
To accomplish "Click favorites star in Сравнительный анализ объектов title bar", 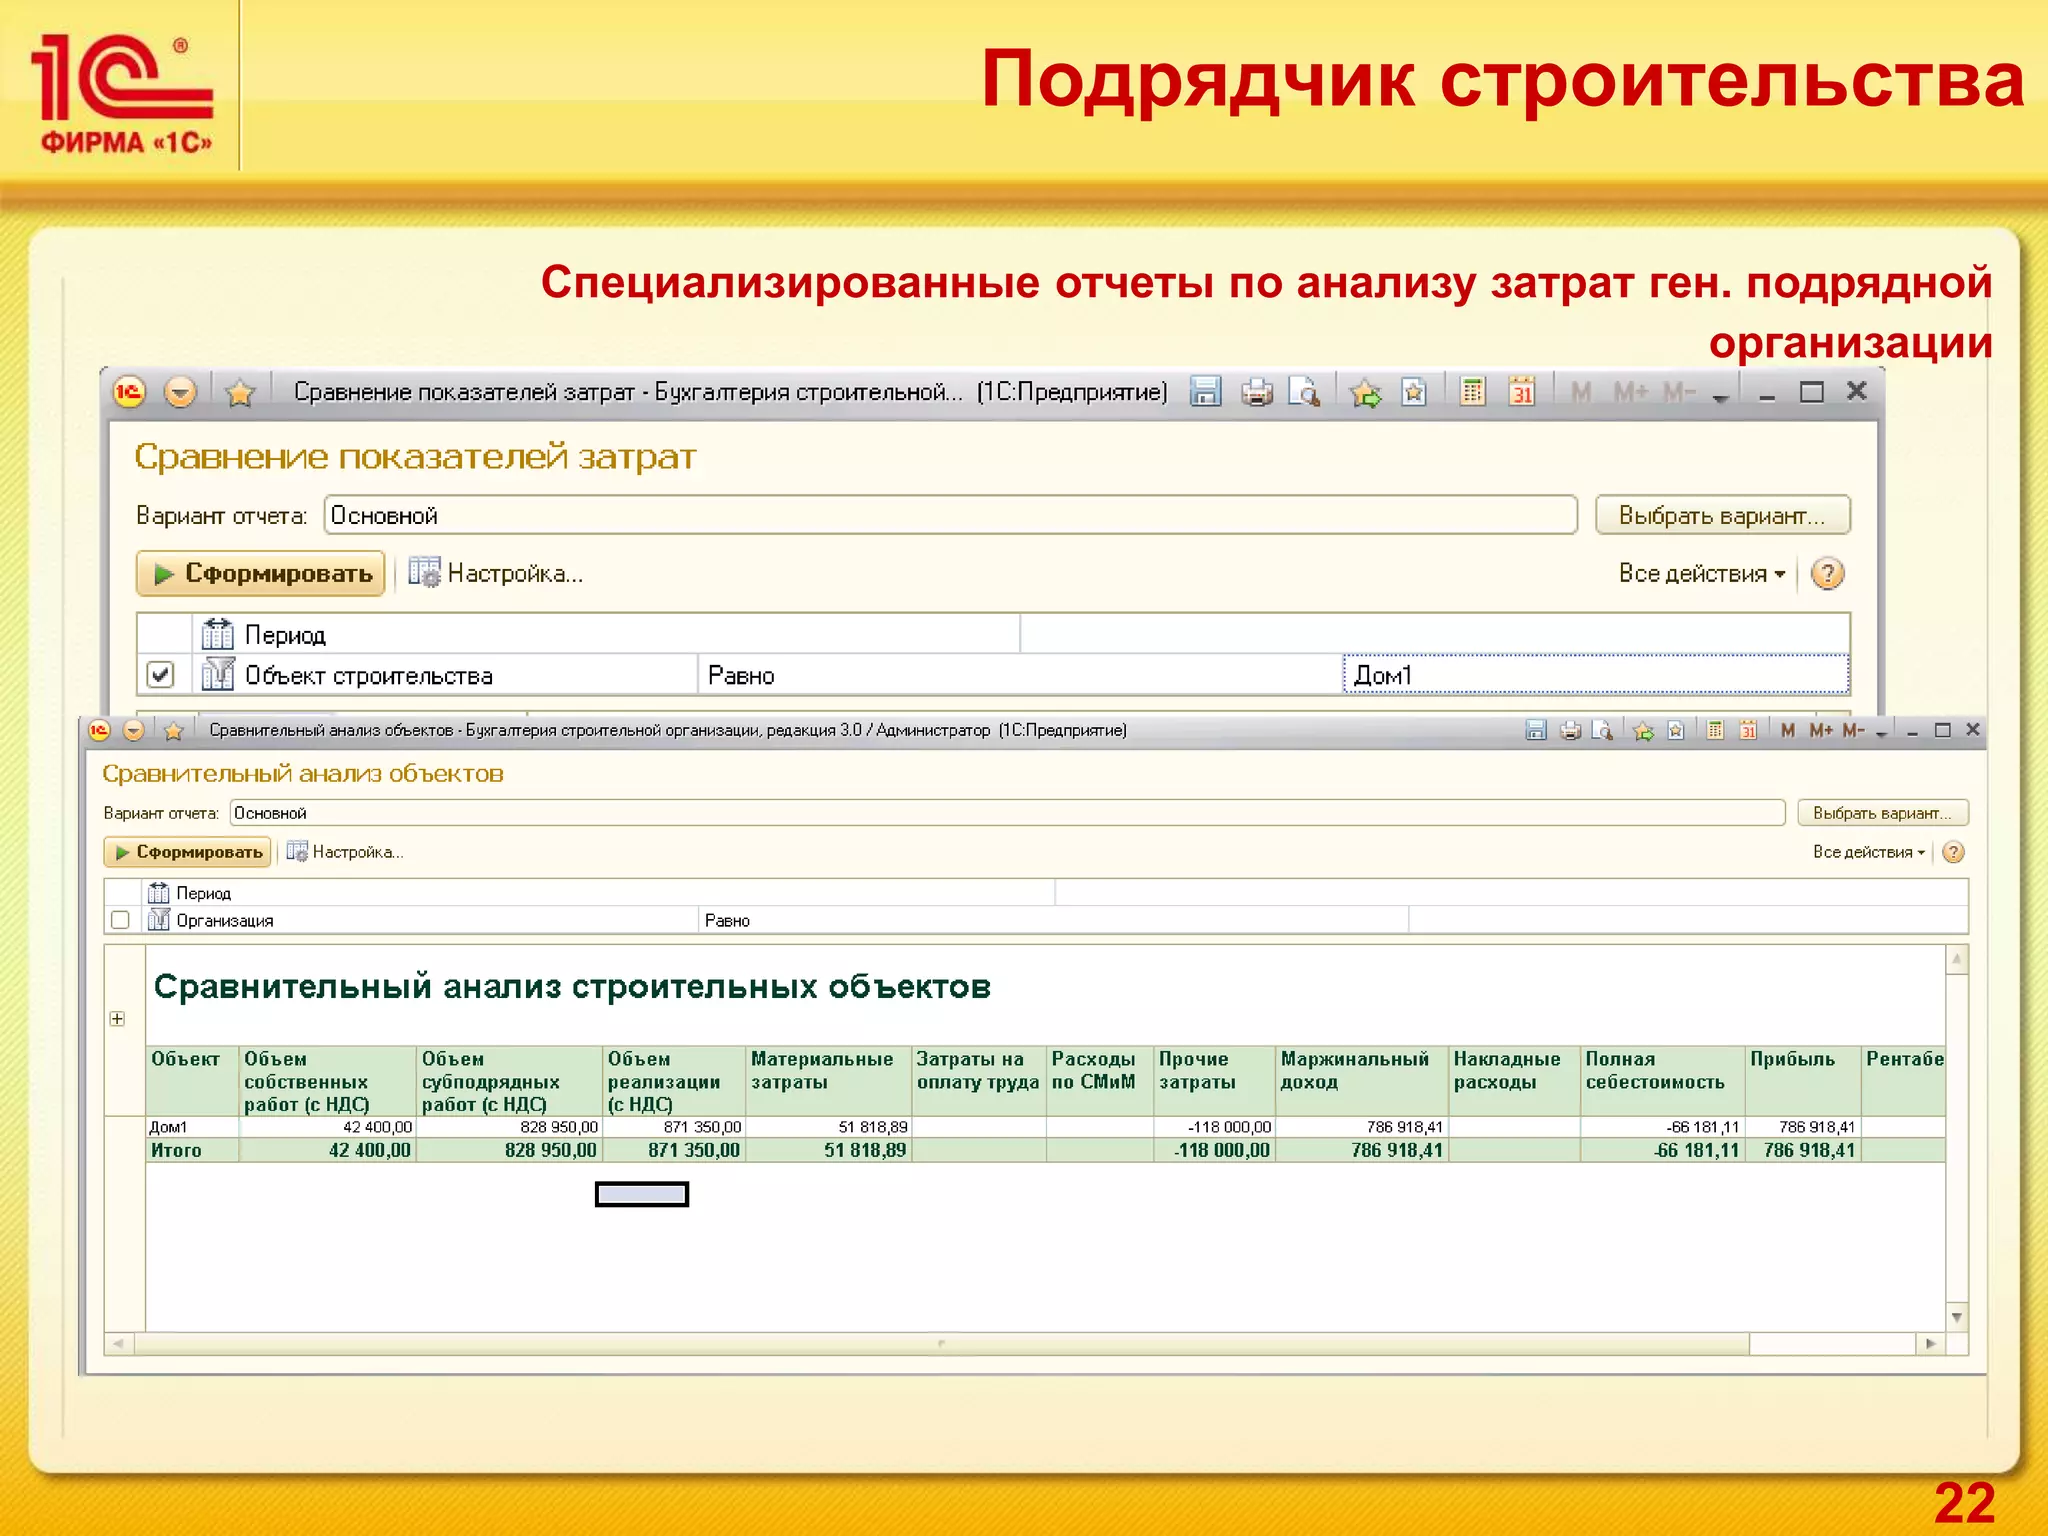I will (173, 731).
